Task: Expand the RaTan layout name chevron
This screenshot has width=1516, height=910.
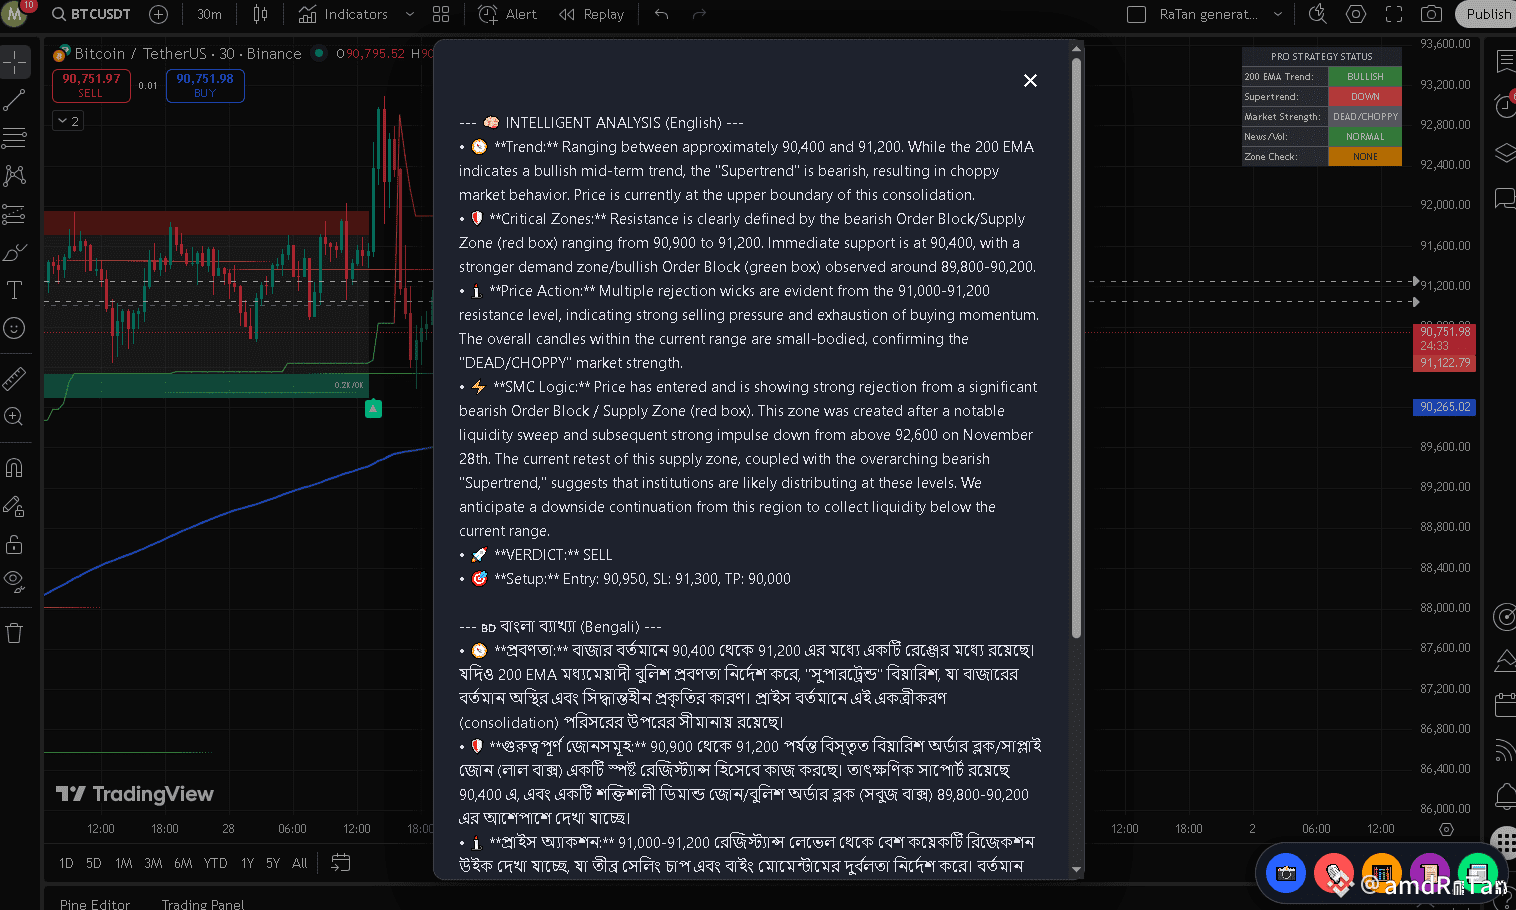Action: tap(1278, 14)
